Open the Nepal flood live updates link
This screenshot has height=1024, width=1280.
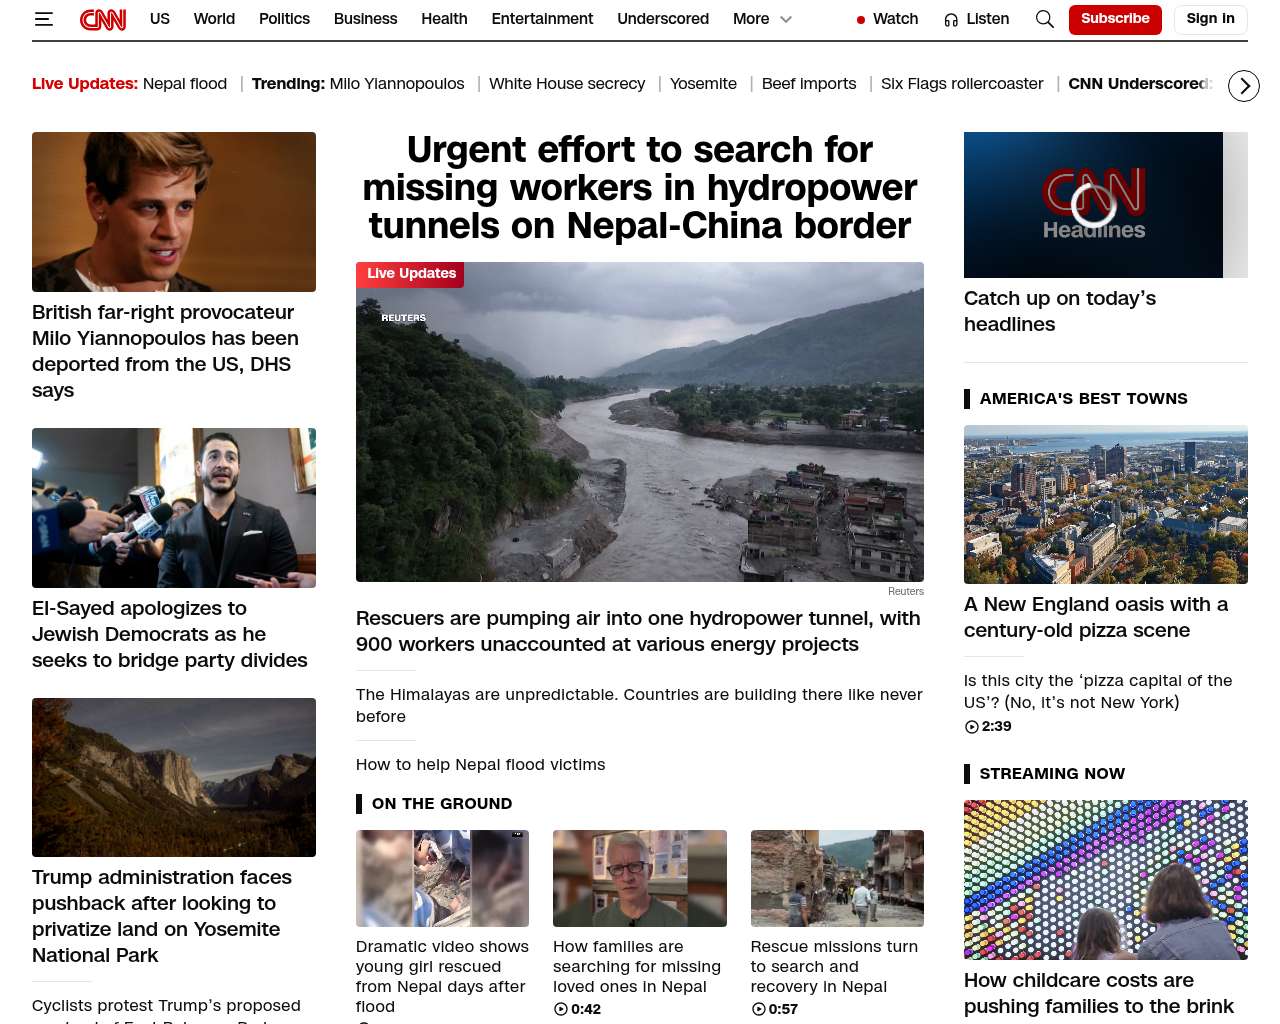tap(185, 84)
